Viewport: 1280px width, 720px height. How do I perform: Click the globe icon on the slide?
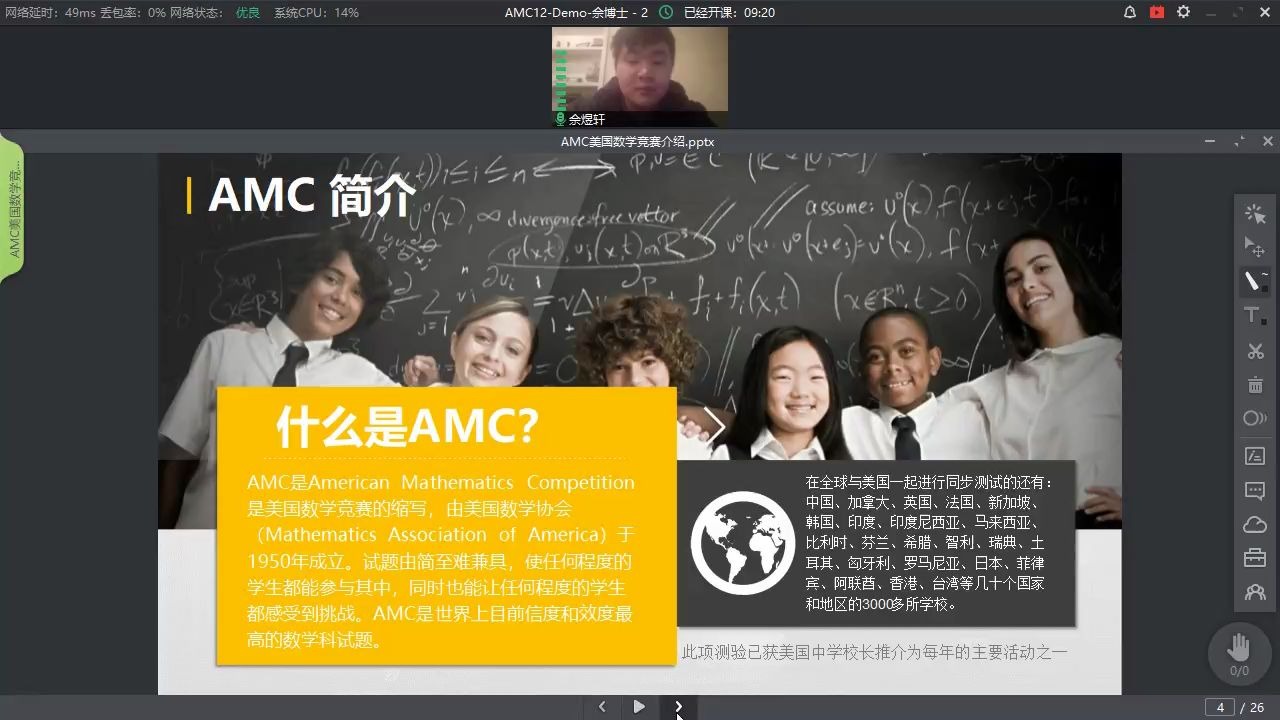tap(742, 543)
